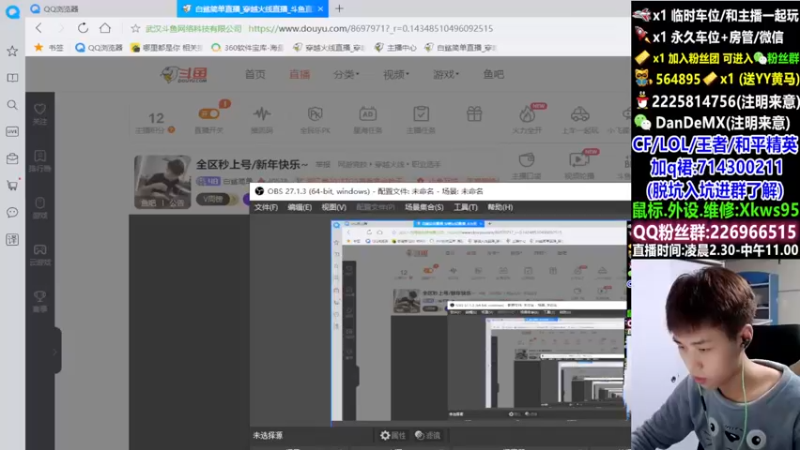Open the reading book icon in browser sidebar
Image resolution: width=800 pixels, height=450 pixels.
tap(12, 78)
